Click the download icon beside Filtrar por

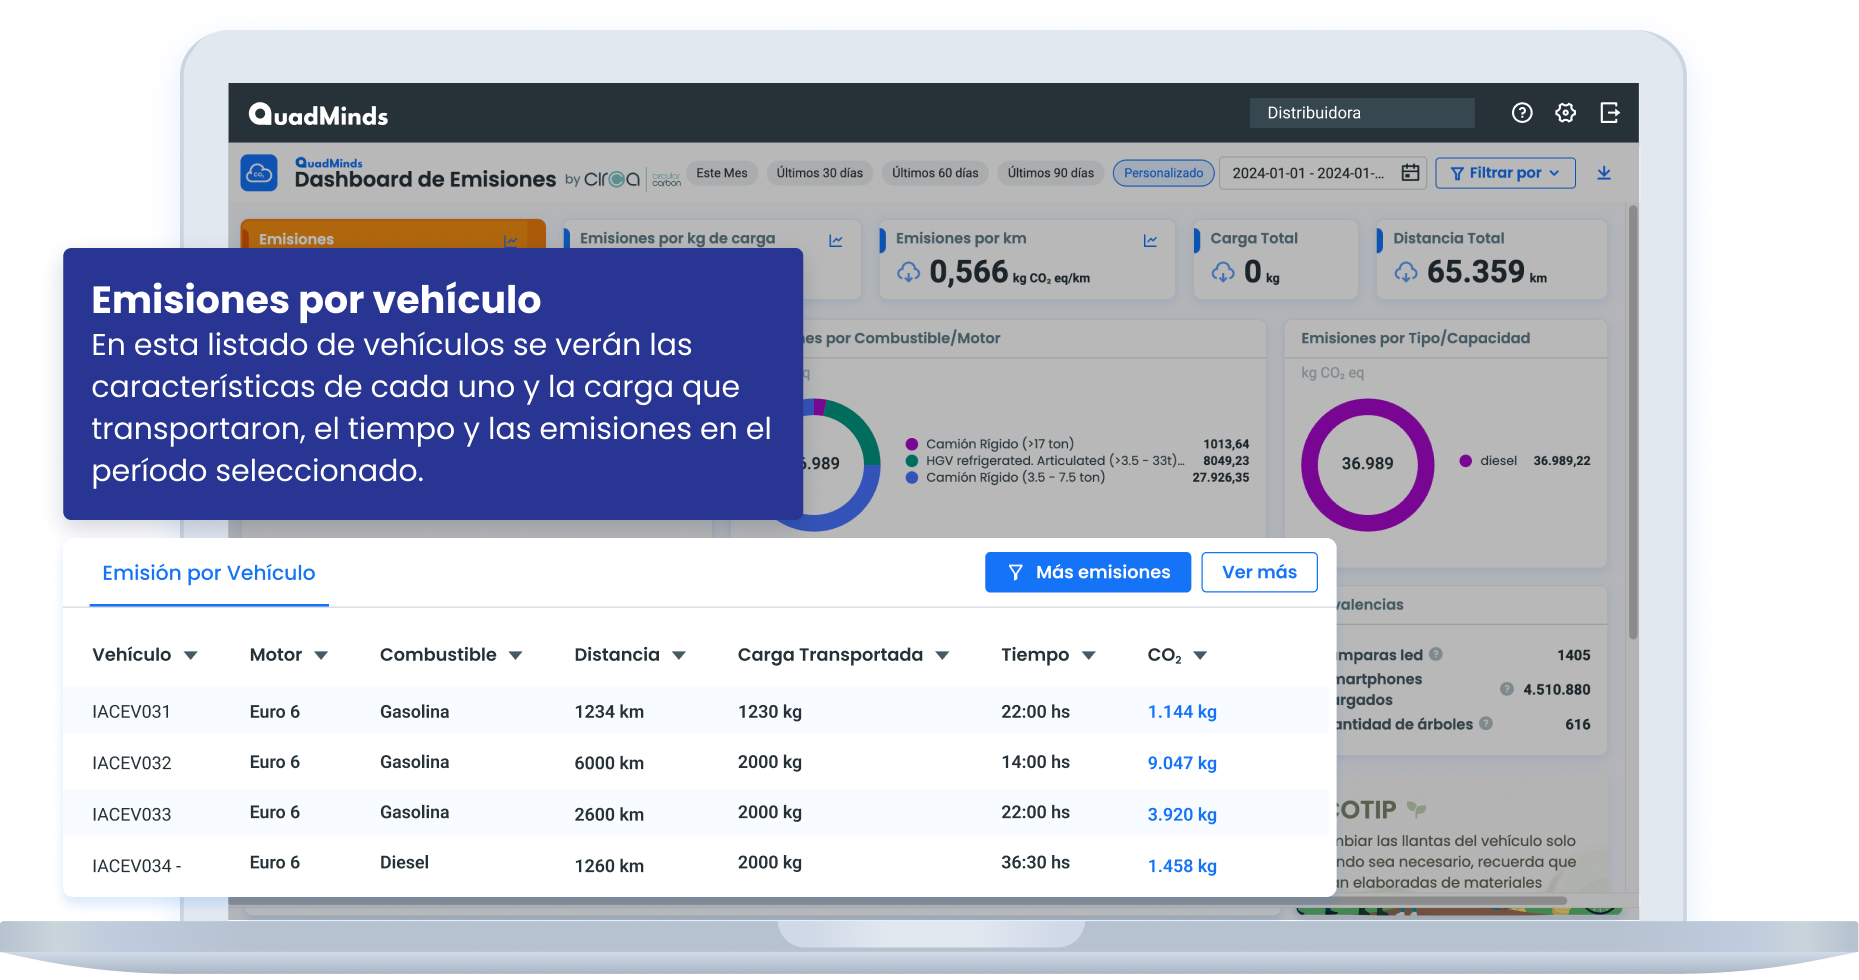1604,173
